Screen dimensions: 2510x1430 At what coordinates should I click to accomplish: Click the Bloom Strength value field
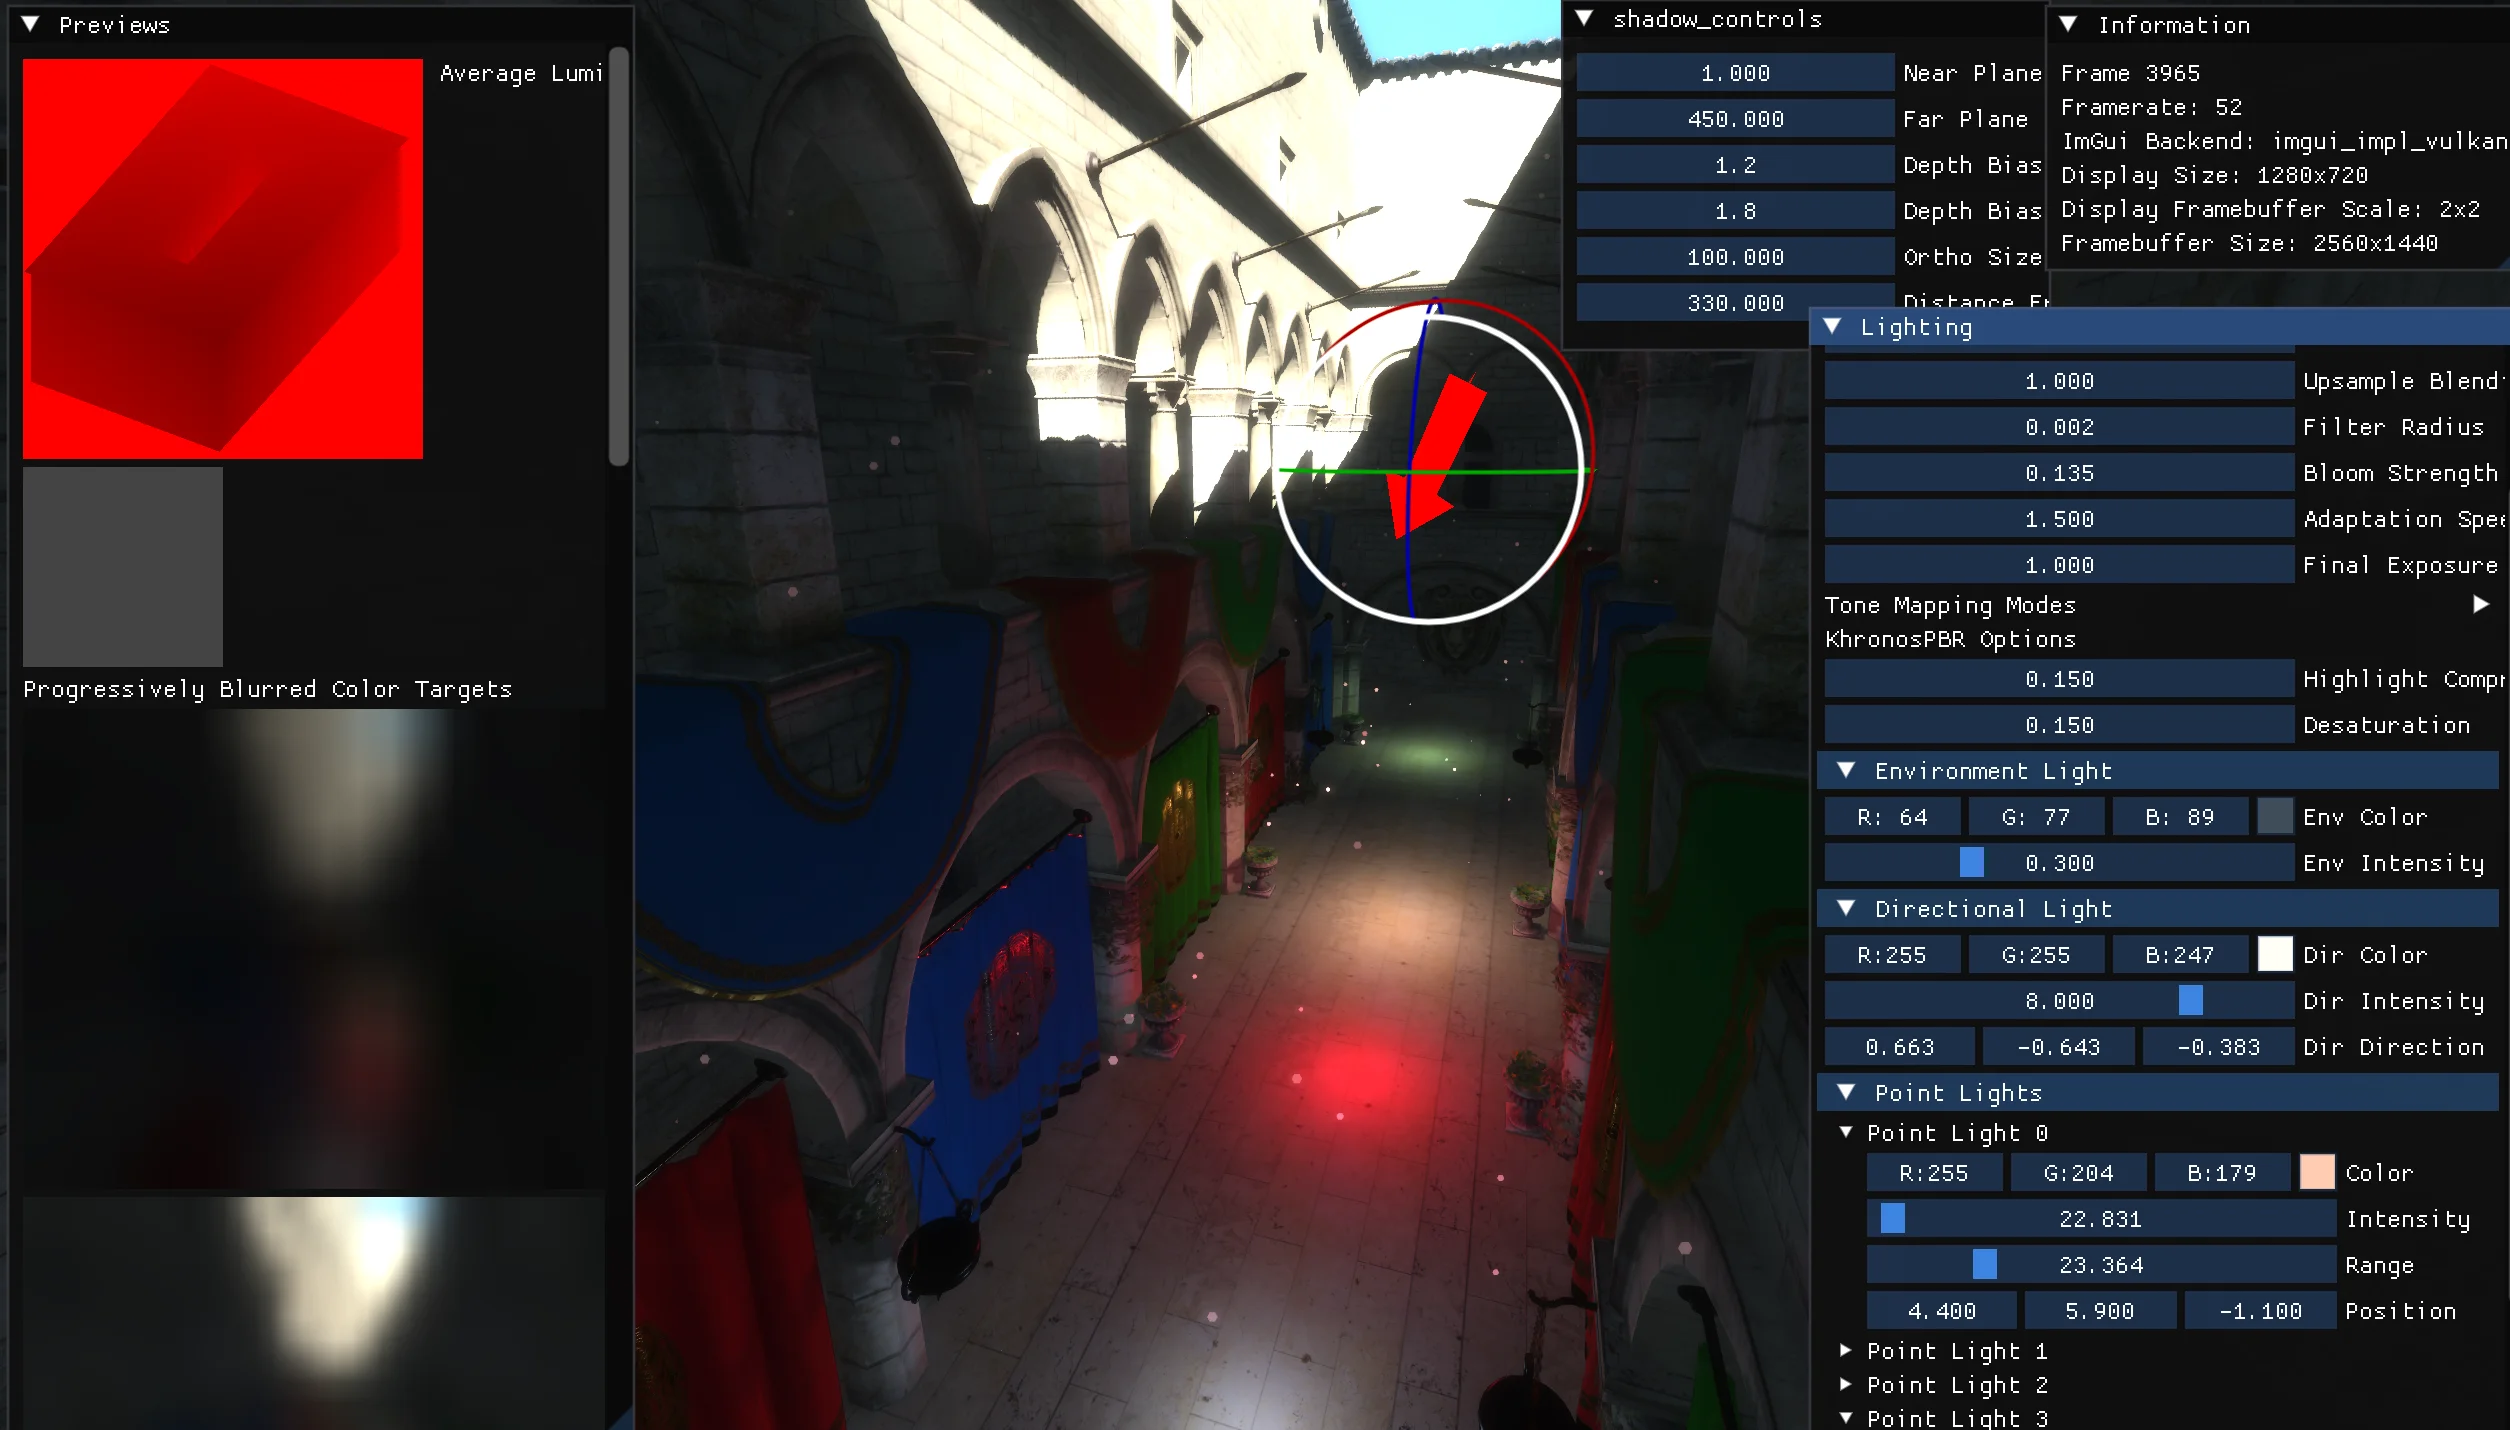[x=2059, y=472]
